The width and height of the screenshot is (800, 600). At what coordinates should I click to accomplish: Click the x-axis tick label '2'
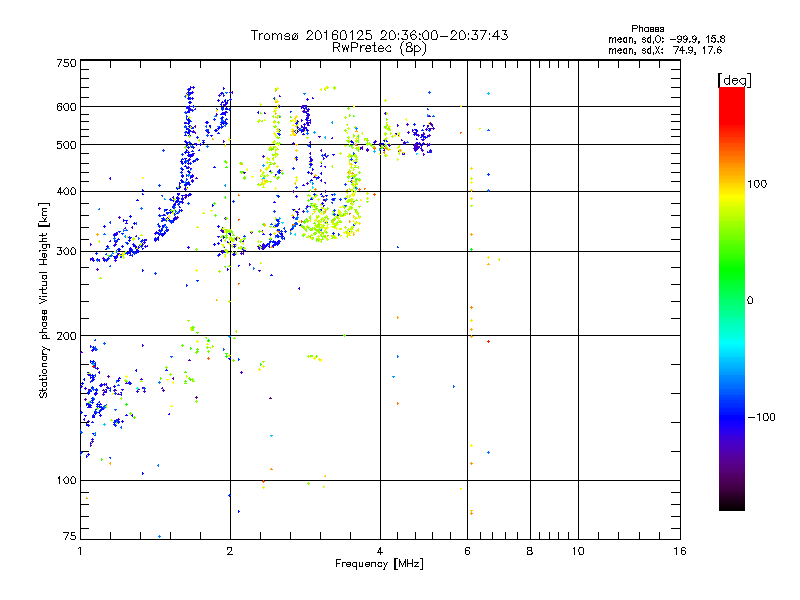pyautogui.click(x=230, y=551)
